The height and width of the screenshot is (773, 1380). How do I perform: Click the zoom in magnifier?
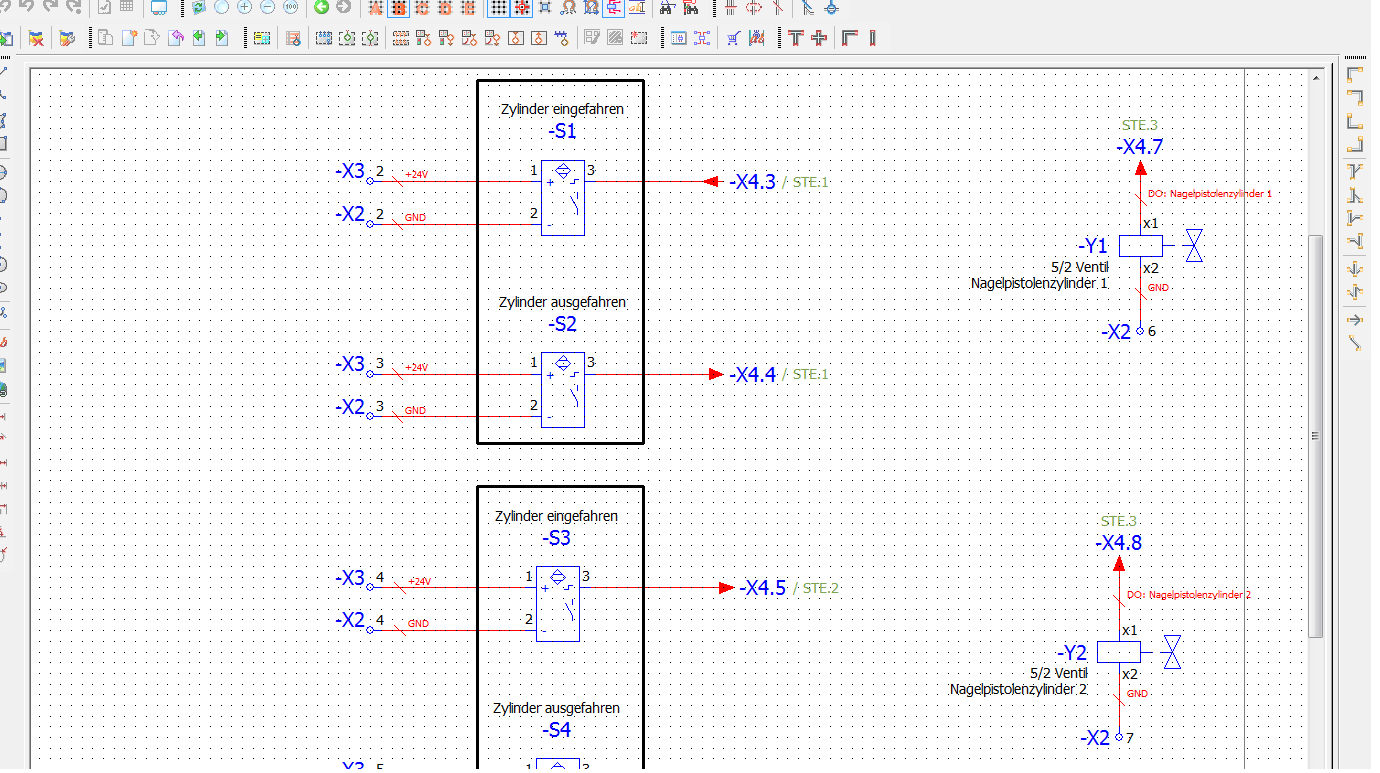point(244,7)
